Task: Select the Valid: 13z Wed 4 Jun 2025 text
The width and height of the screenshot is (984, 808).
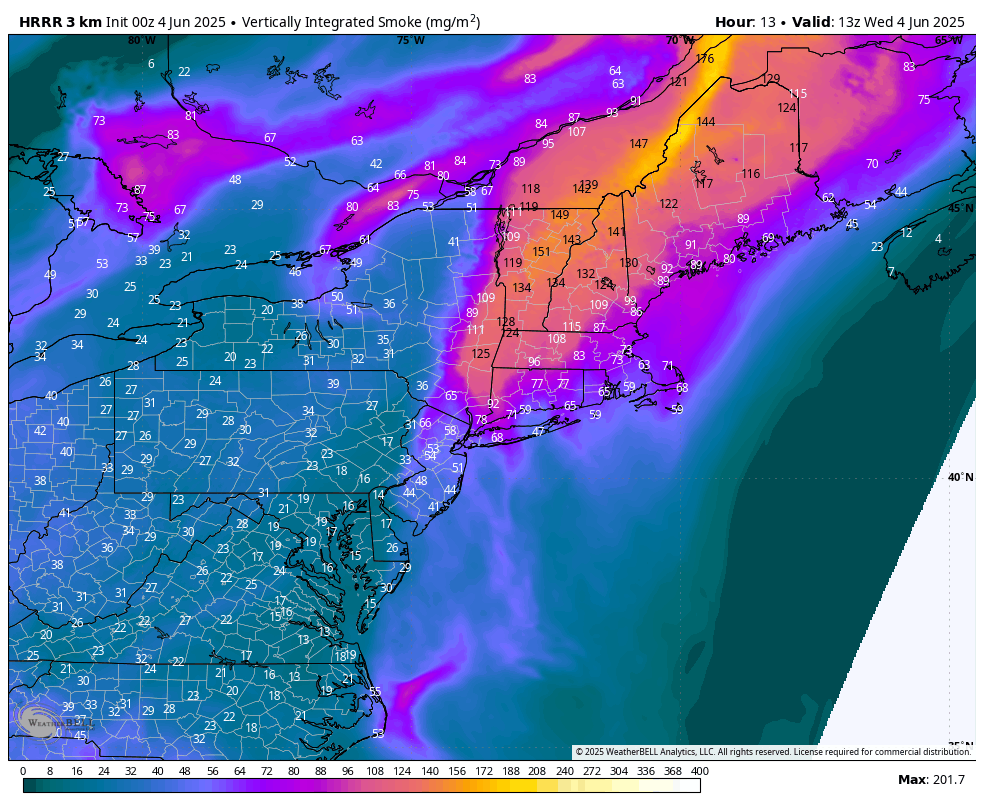Action: (878, 22)
